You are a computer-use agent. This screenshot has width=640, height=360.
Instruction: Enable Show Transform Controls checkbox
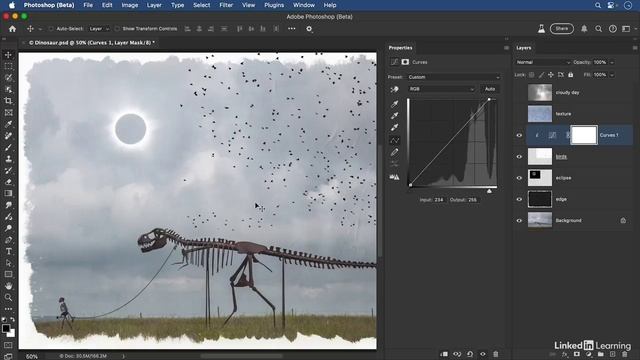coord(117,29)
